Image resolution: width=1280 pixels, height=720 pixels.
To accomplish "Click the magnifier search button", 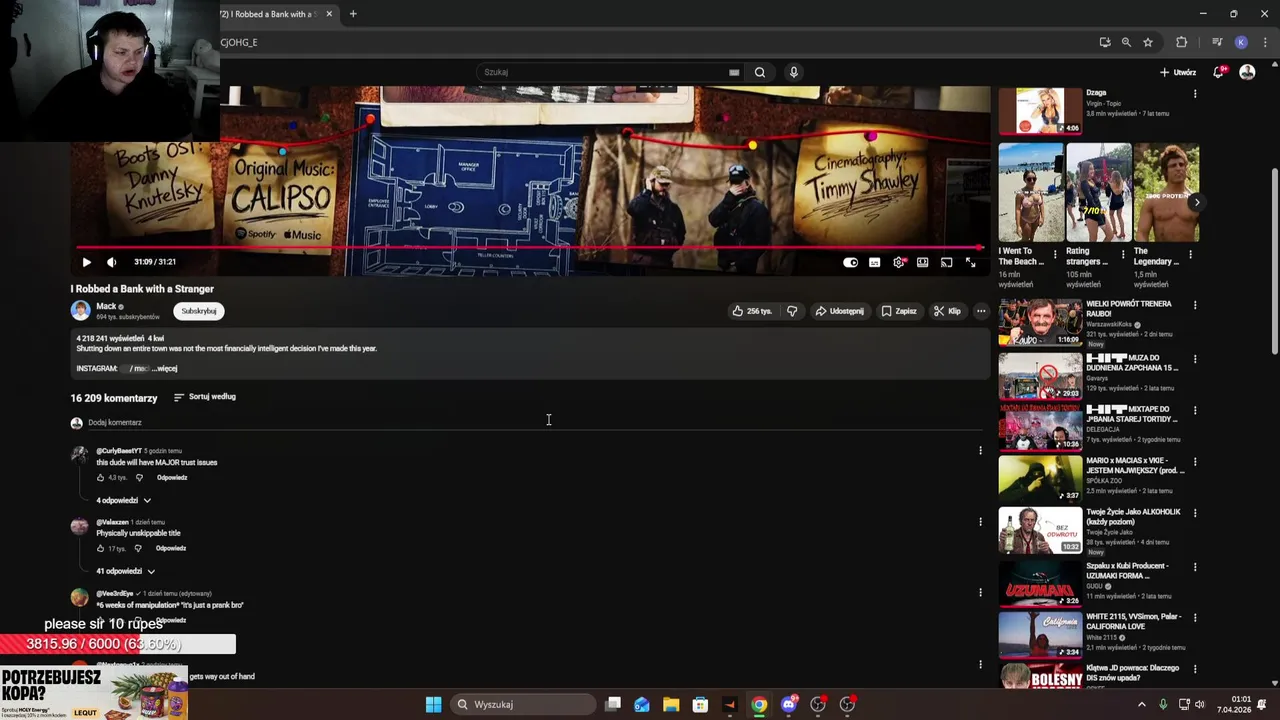I will point(760,72).
